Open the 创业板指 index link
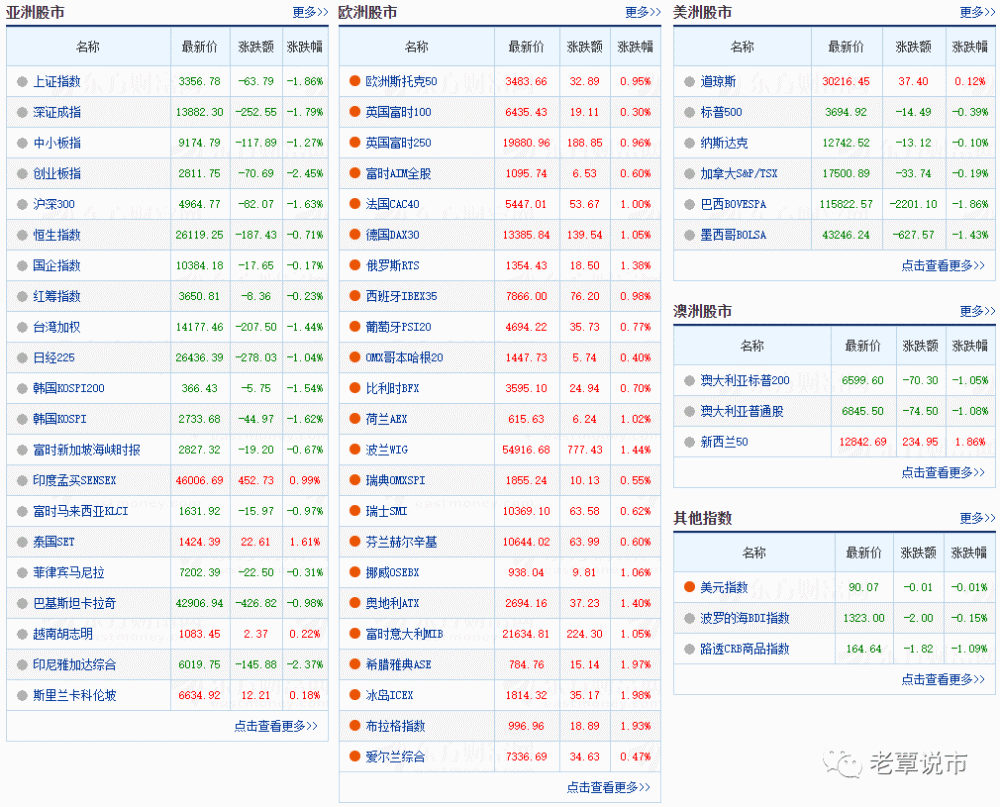Screen dimensions: 1000x807 (x=57, y=174)
